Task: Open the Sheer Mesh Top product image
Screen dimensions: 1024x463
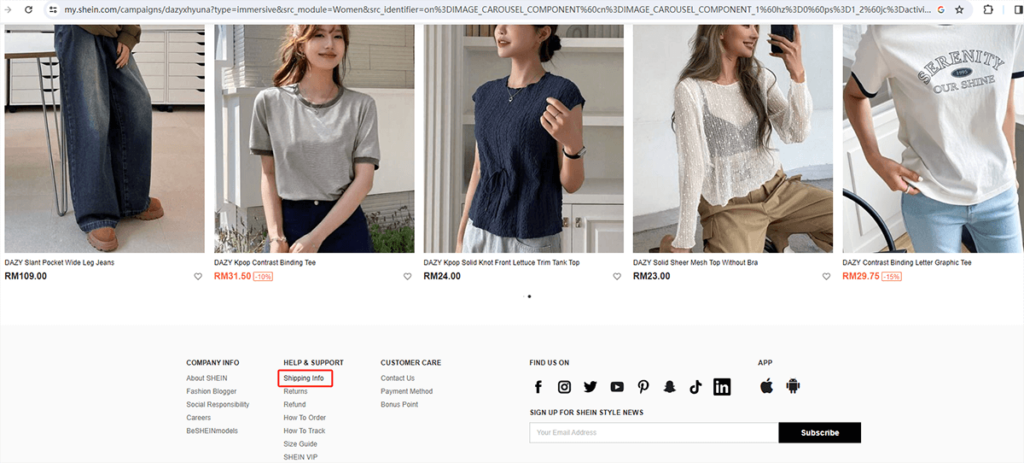Action: 732,138
